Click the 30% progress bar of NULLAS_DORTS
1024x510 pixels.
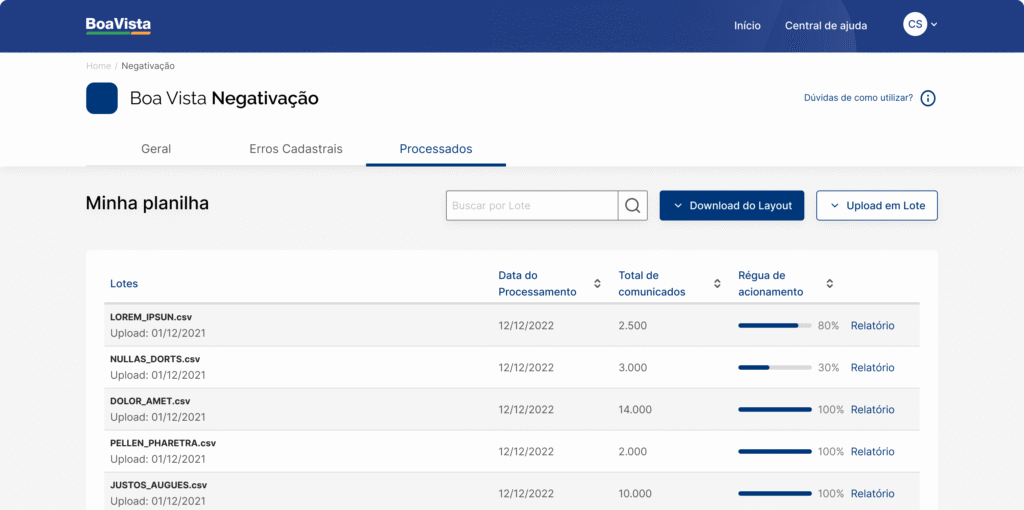774,368
